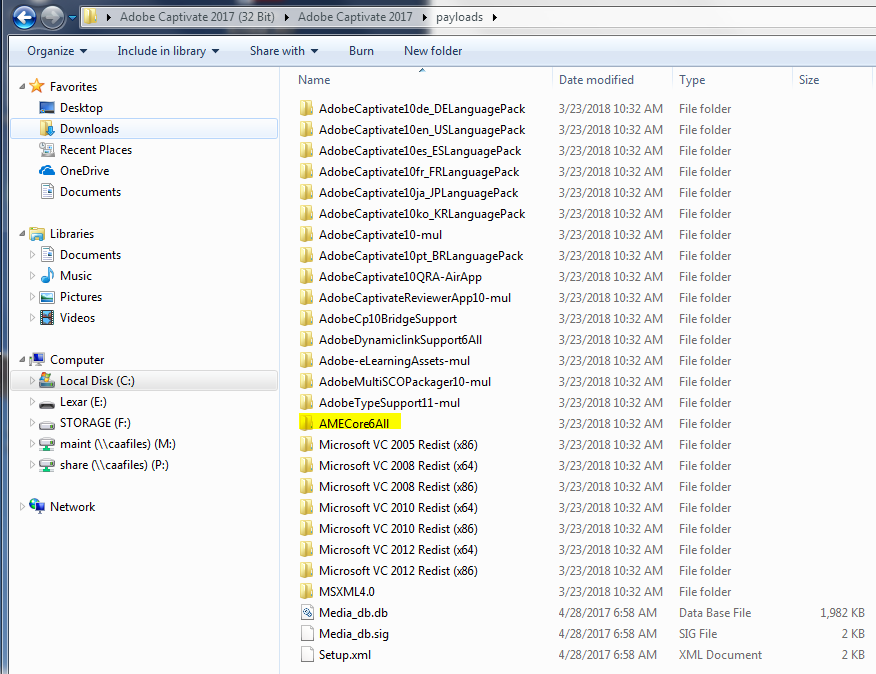Open the Organize menu
Image resolution: width=876 pixels, height=674 pixels.
click(x=57, y=51)
